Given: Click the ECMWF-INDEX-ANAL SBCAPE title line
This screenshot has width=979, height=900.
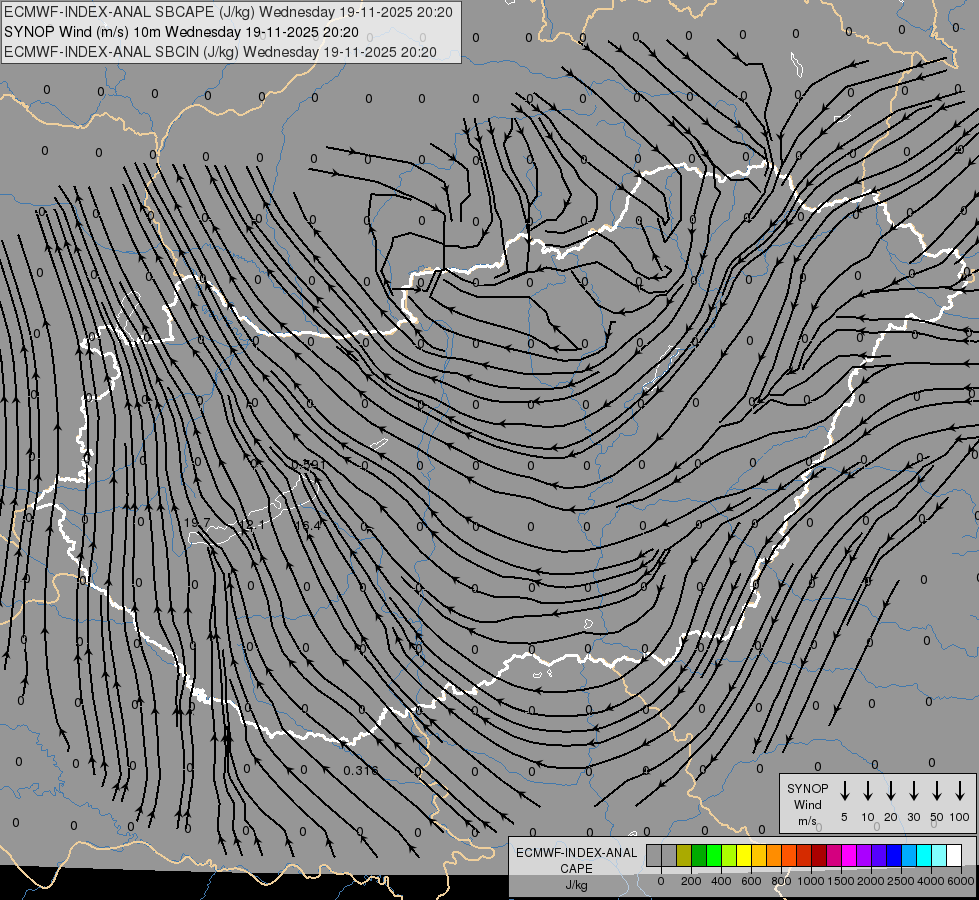Looking at the screenshot, I should point(229,12).
